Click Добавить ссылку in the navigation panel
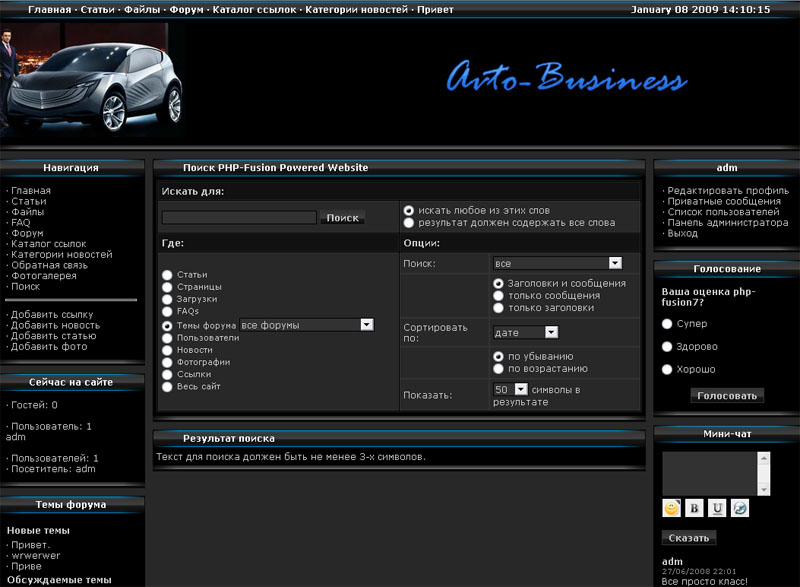 point(52,315)
